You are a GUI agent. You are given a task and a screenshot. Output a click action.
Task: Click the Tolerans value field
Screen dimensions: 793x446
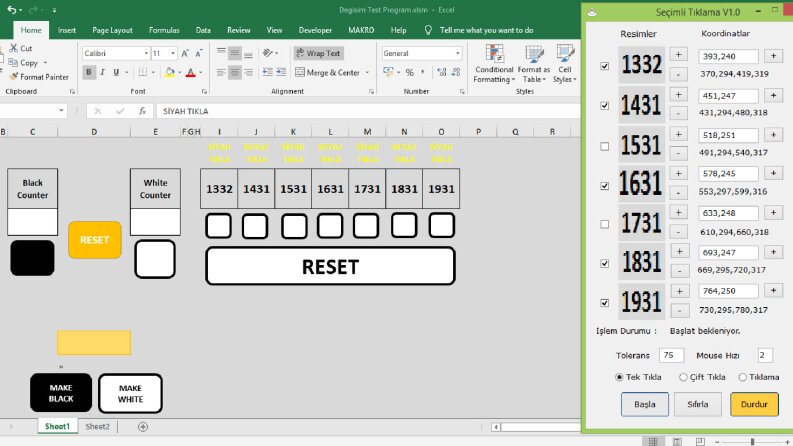click(x=671, y=355)
